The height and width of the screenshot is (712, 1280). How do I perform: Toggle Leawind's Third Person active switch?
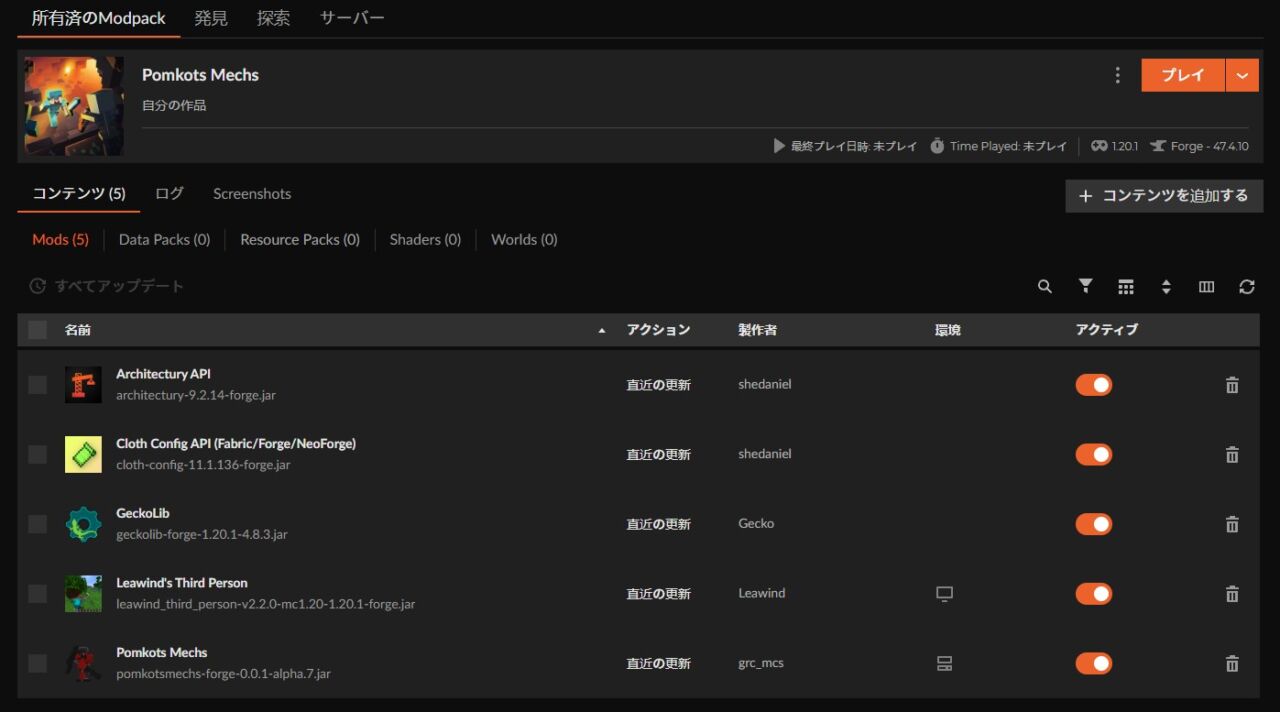tap(1093, 594)
